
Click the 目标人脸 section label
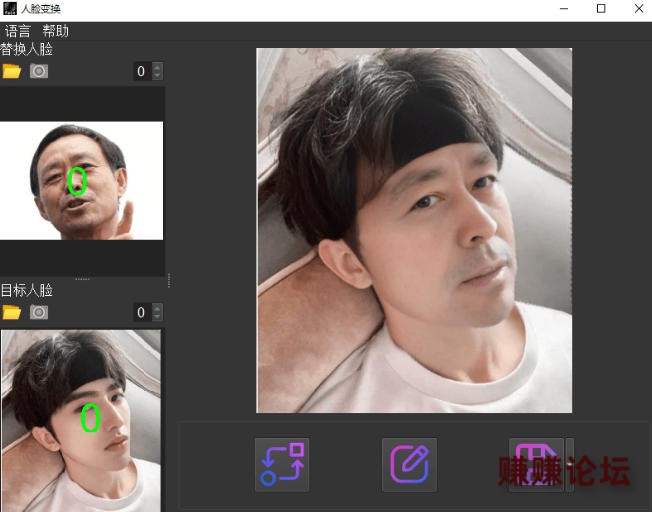(x=27, y=290)
